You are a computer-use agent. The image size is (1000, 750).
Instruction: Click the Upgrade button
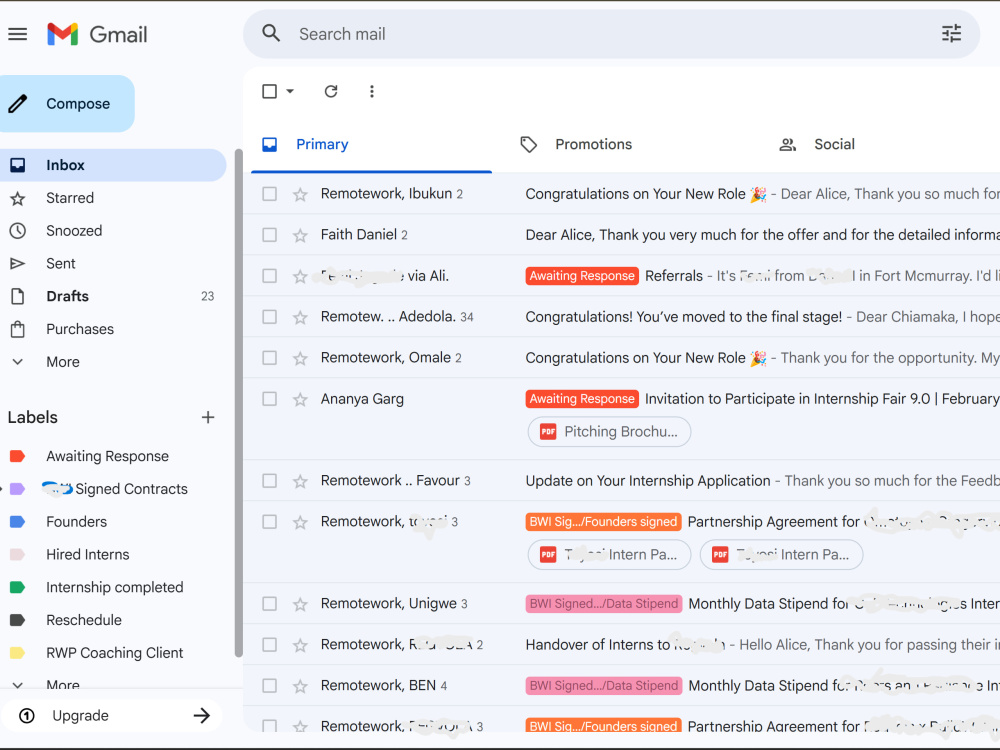point(112,716)
